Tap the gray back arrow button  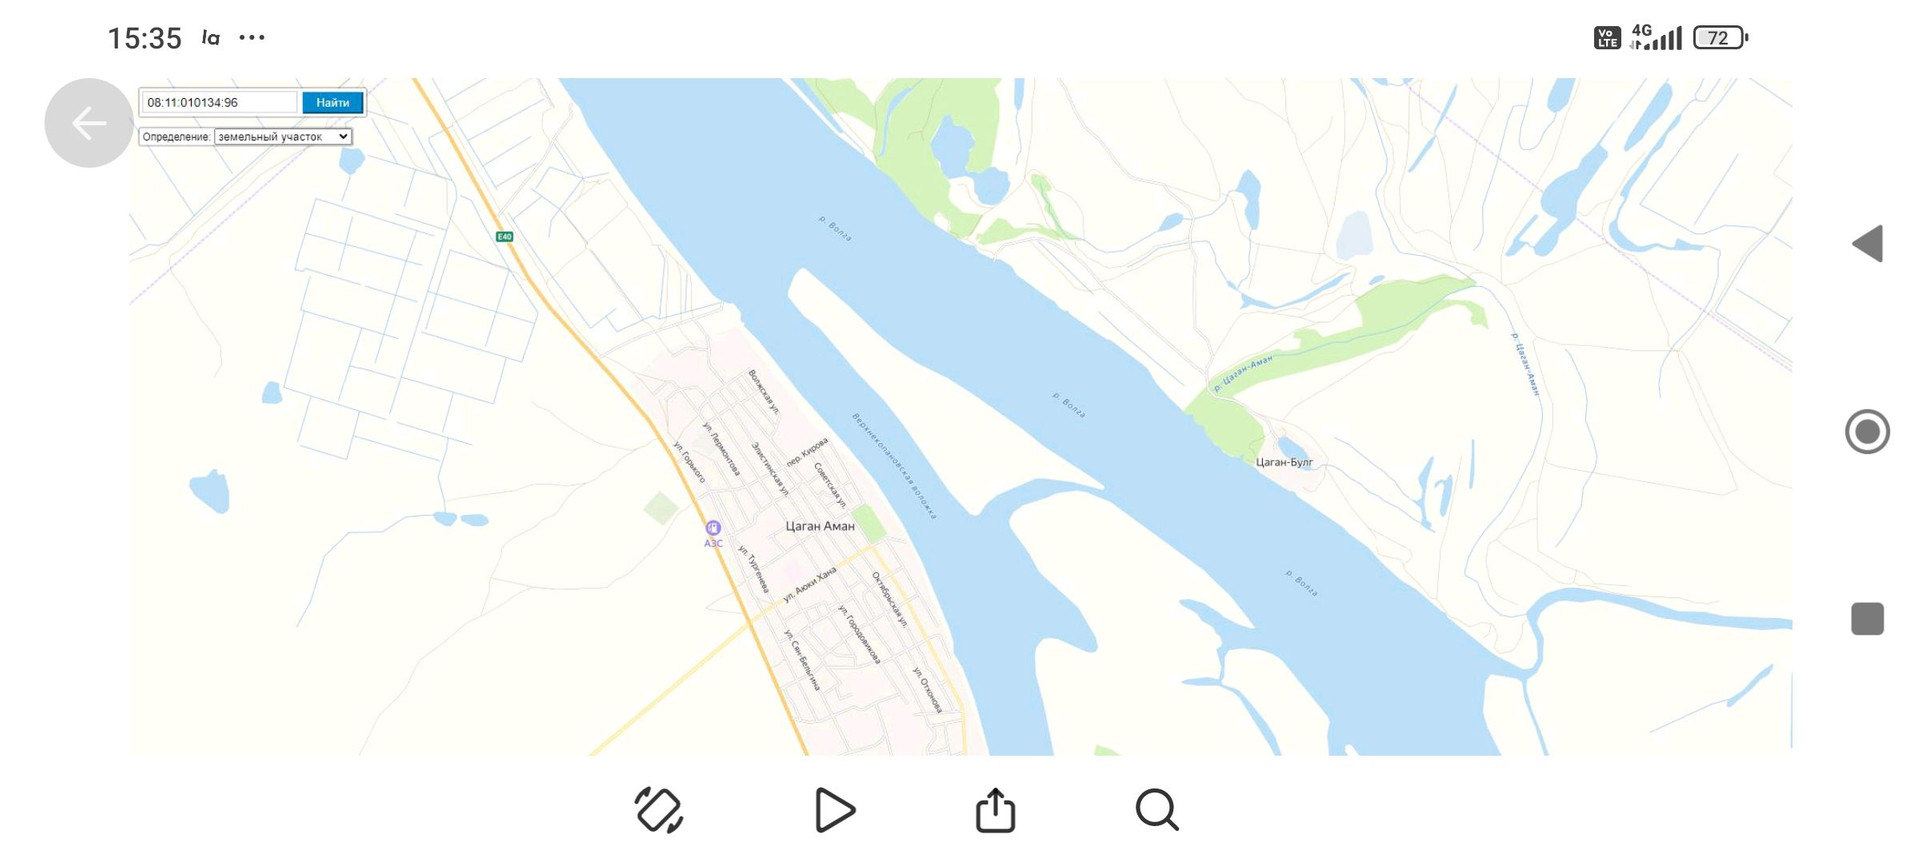tap(89, 123)
